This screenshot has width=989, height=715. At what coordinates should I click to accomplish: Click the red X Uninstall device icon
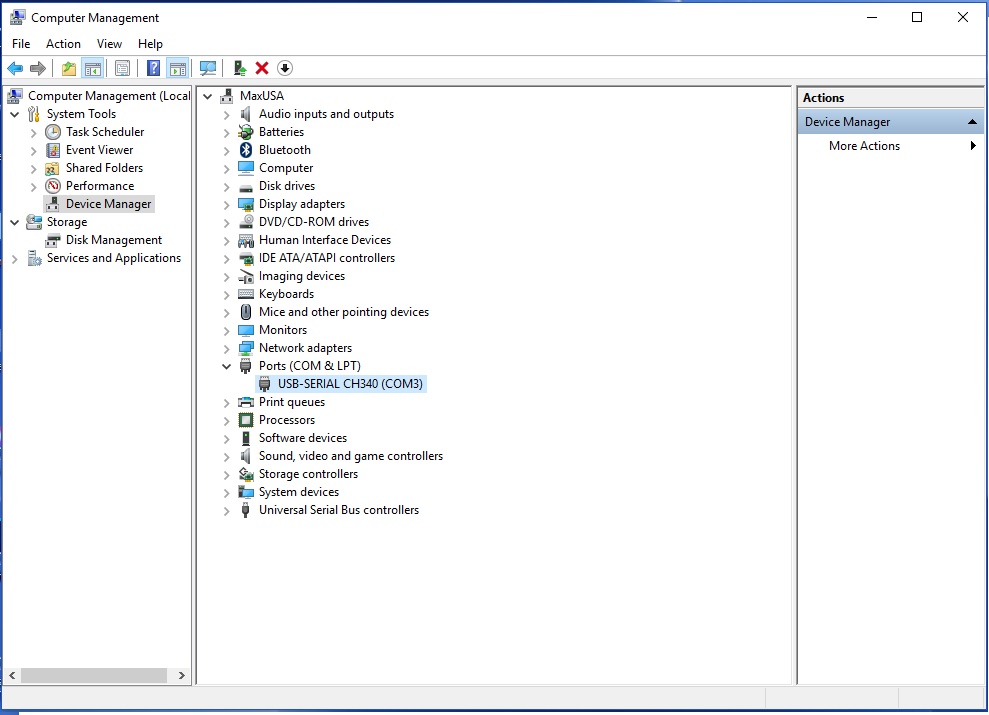262,68
